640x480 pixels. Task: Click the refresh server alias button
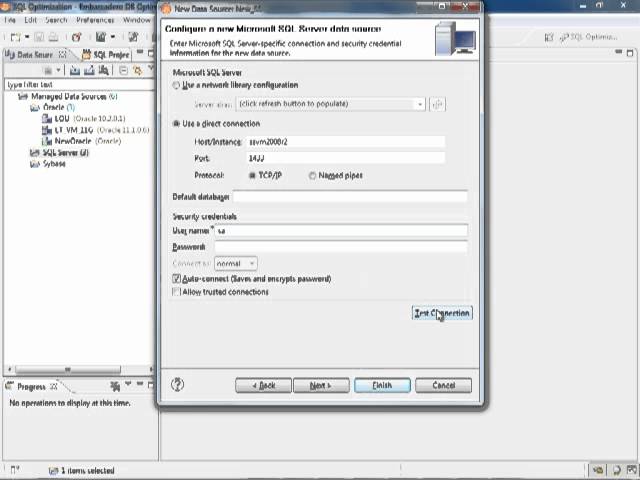437,104
